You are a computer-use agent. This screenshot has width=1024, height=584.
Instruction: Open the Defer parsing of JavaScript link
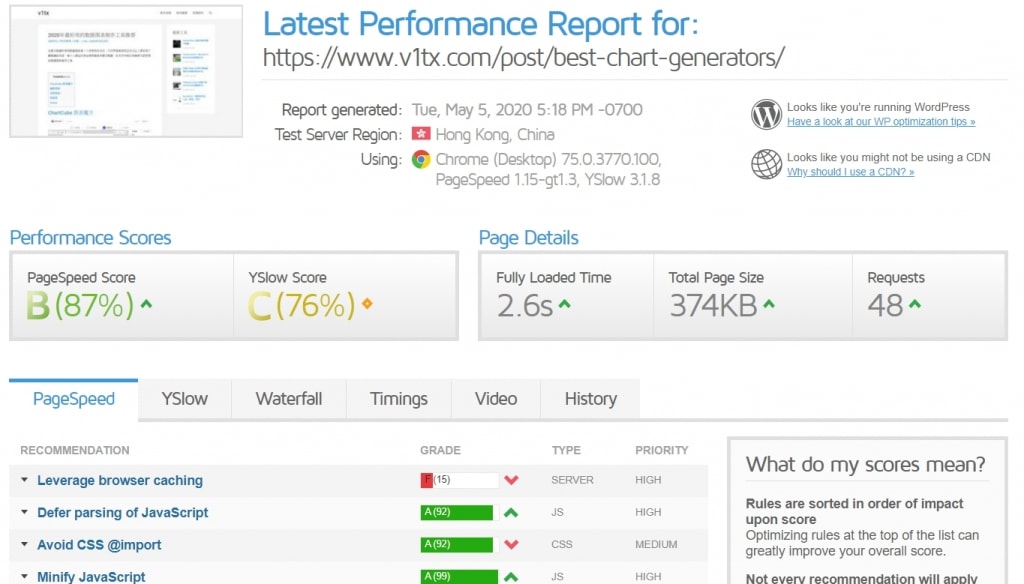click(123, 513)
